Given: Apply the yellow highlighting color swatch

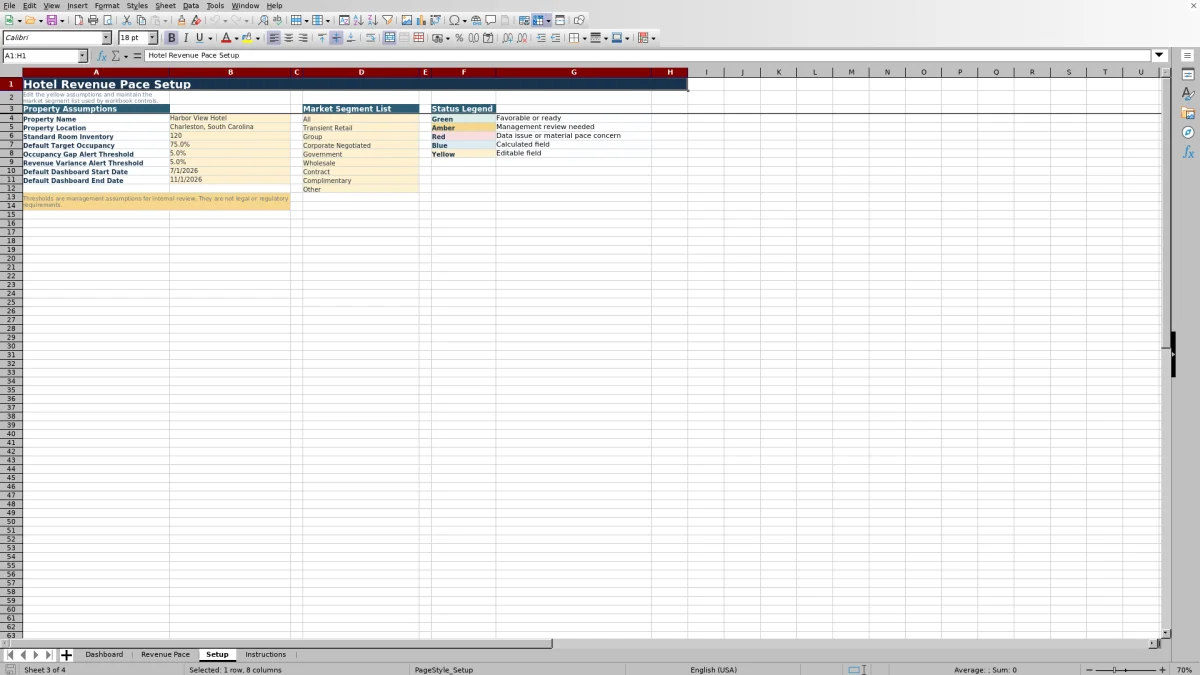Looking at the screenshot, I should (248, 38).
